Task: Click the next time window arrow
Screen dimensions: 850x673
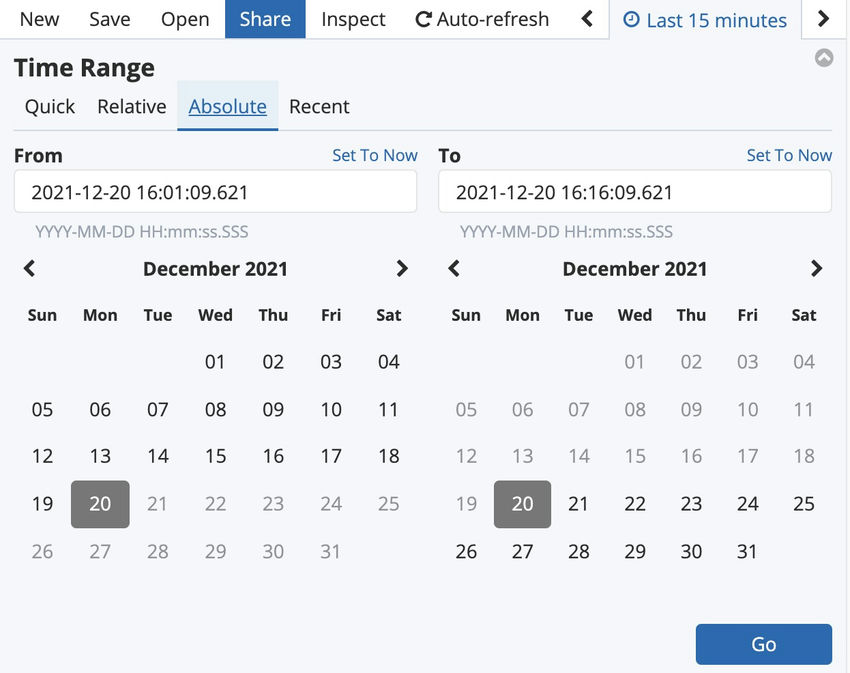Action: coord(823,19)
